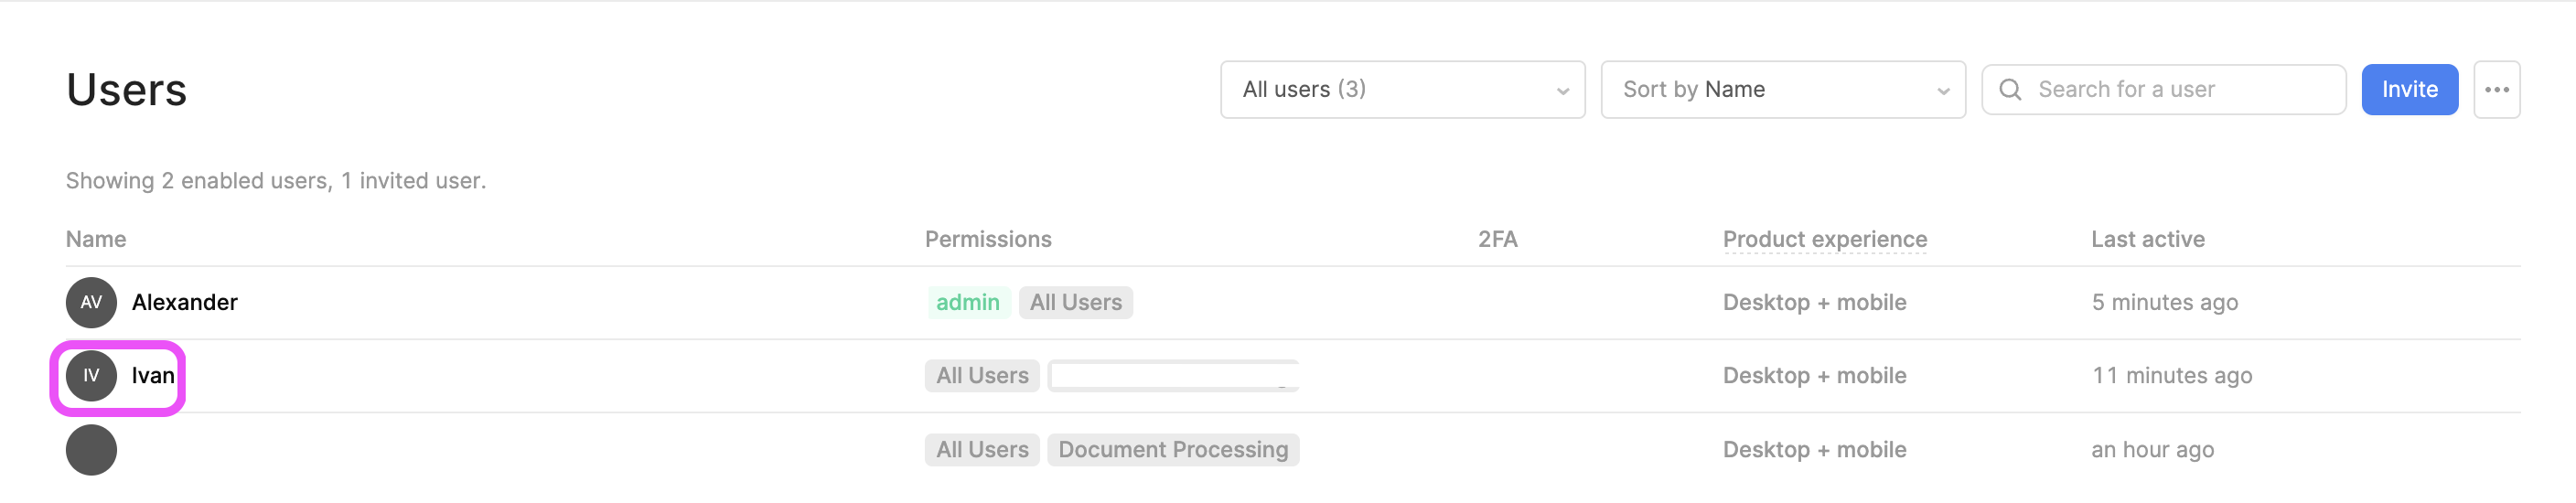Click the 2FA column header
Image resolution: width=2576 pixels, height=503 pixels.
click(1497, 239)
